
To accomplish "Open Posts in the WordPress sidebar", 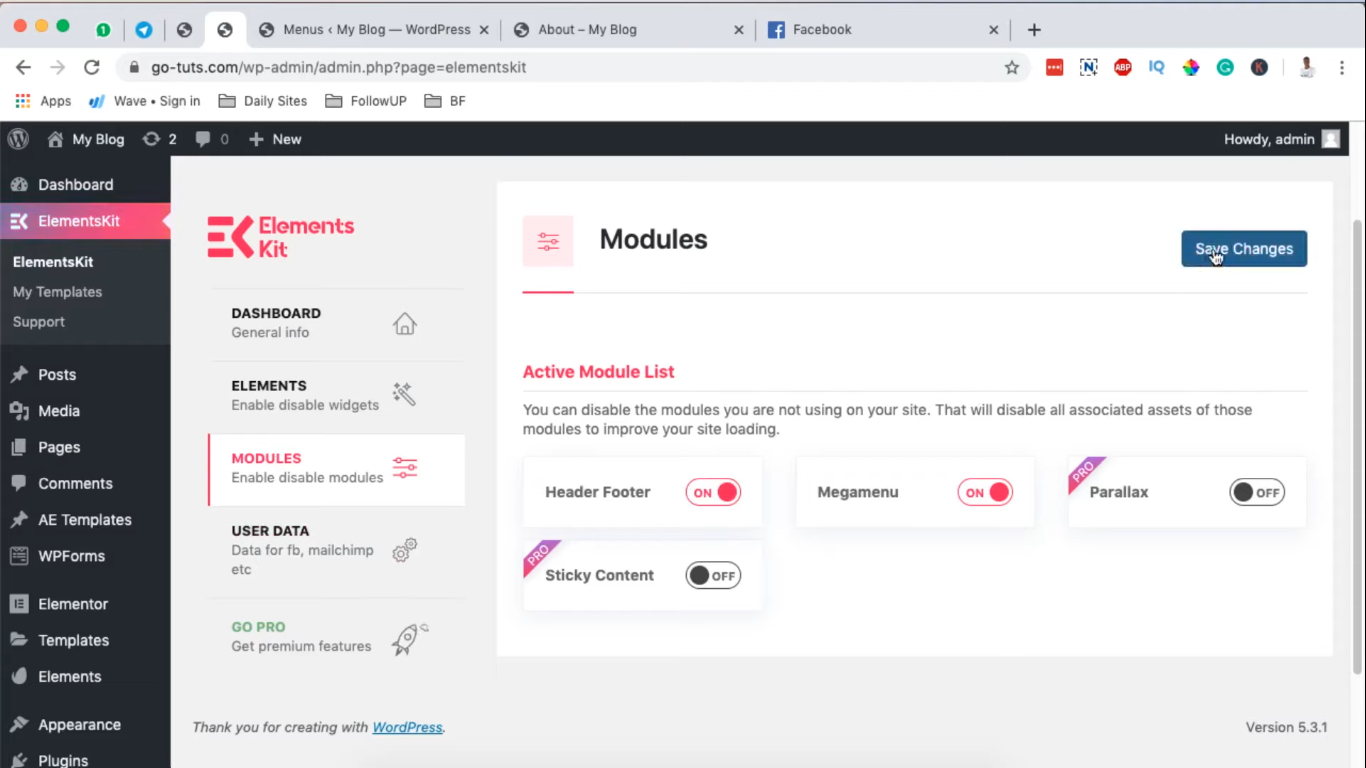I will click(85, 375).
